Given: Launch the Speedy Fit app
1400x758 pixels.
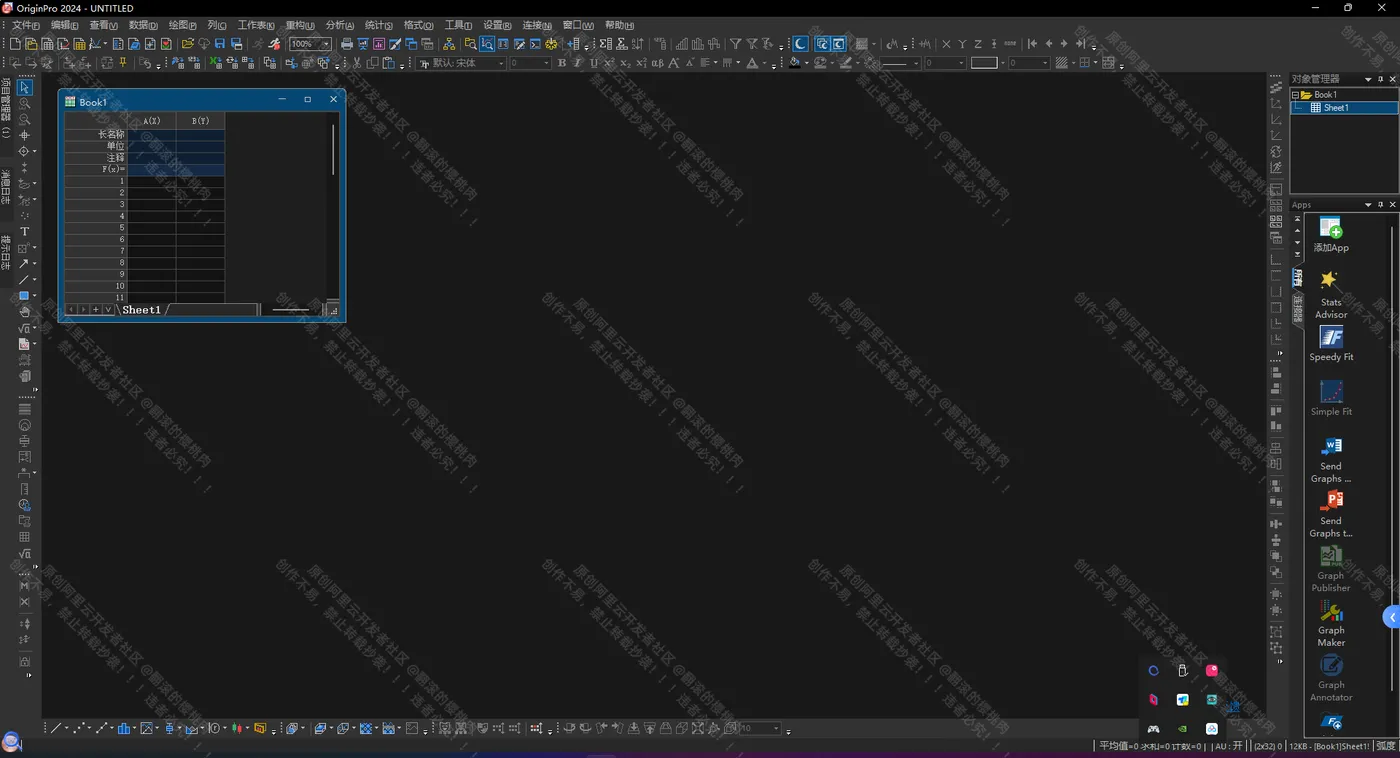Looking at the screenshot, I should tap(1331, 344).
